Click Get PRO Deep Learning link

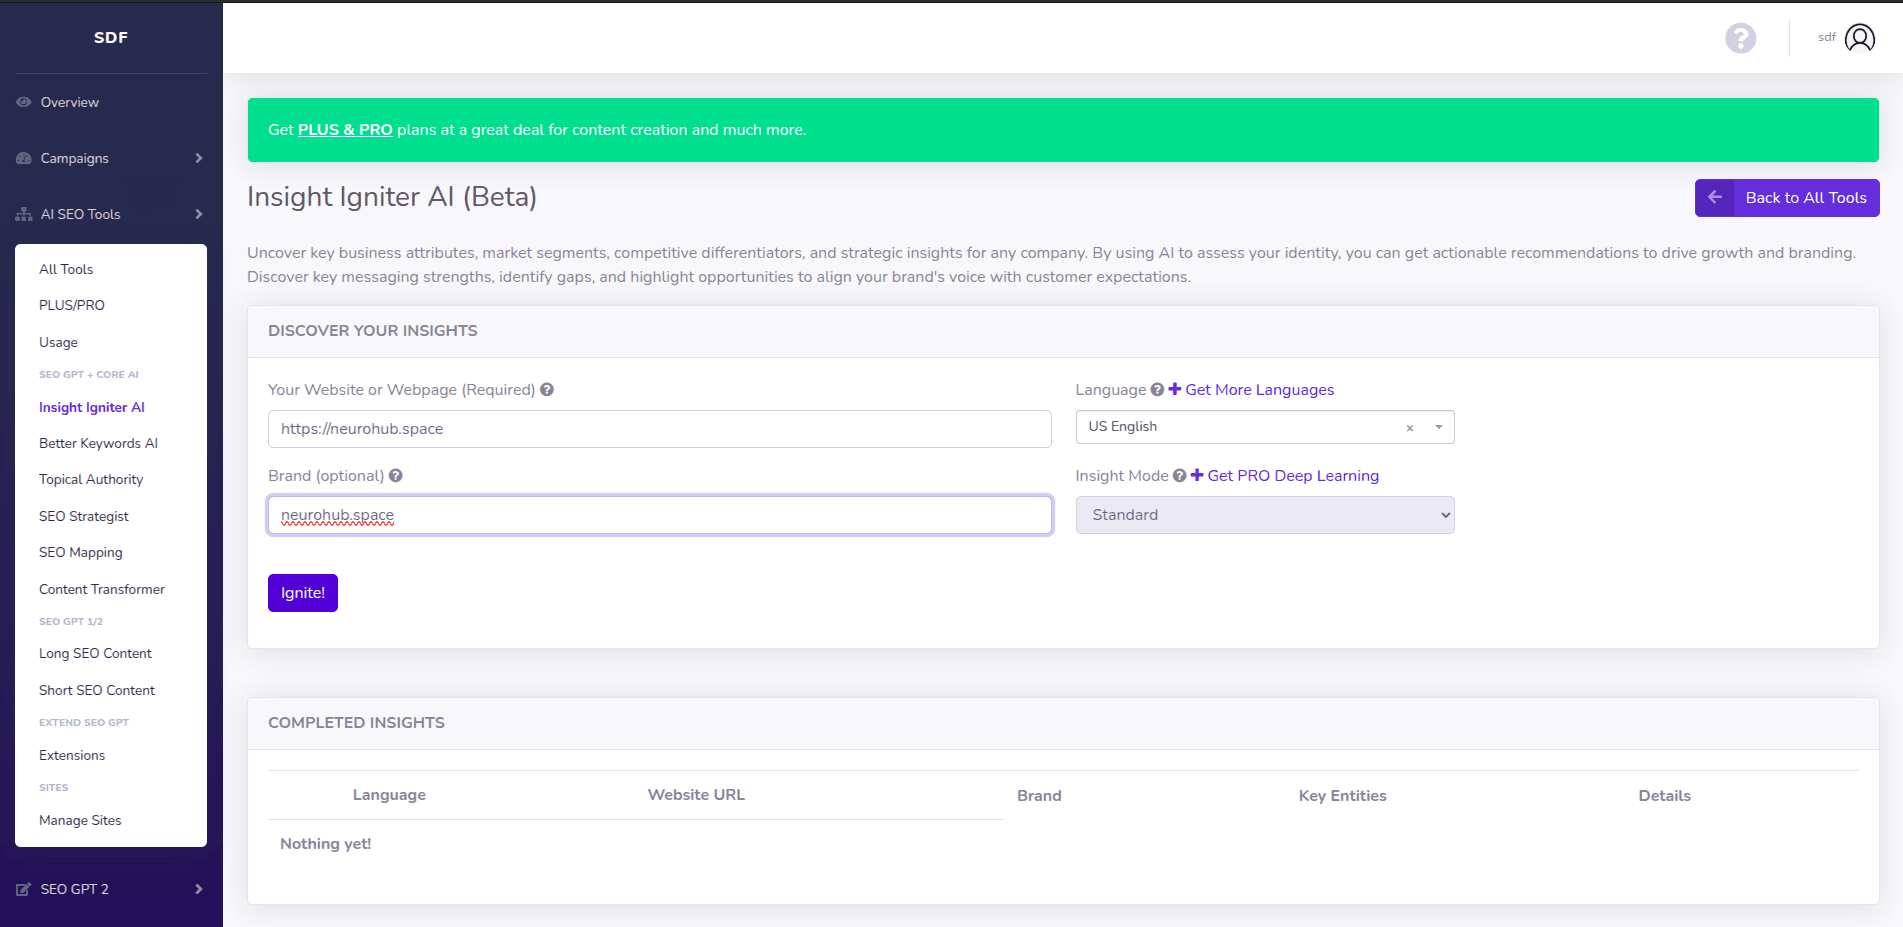[1285, 476]
